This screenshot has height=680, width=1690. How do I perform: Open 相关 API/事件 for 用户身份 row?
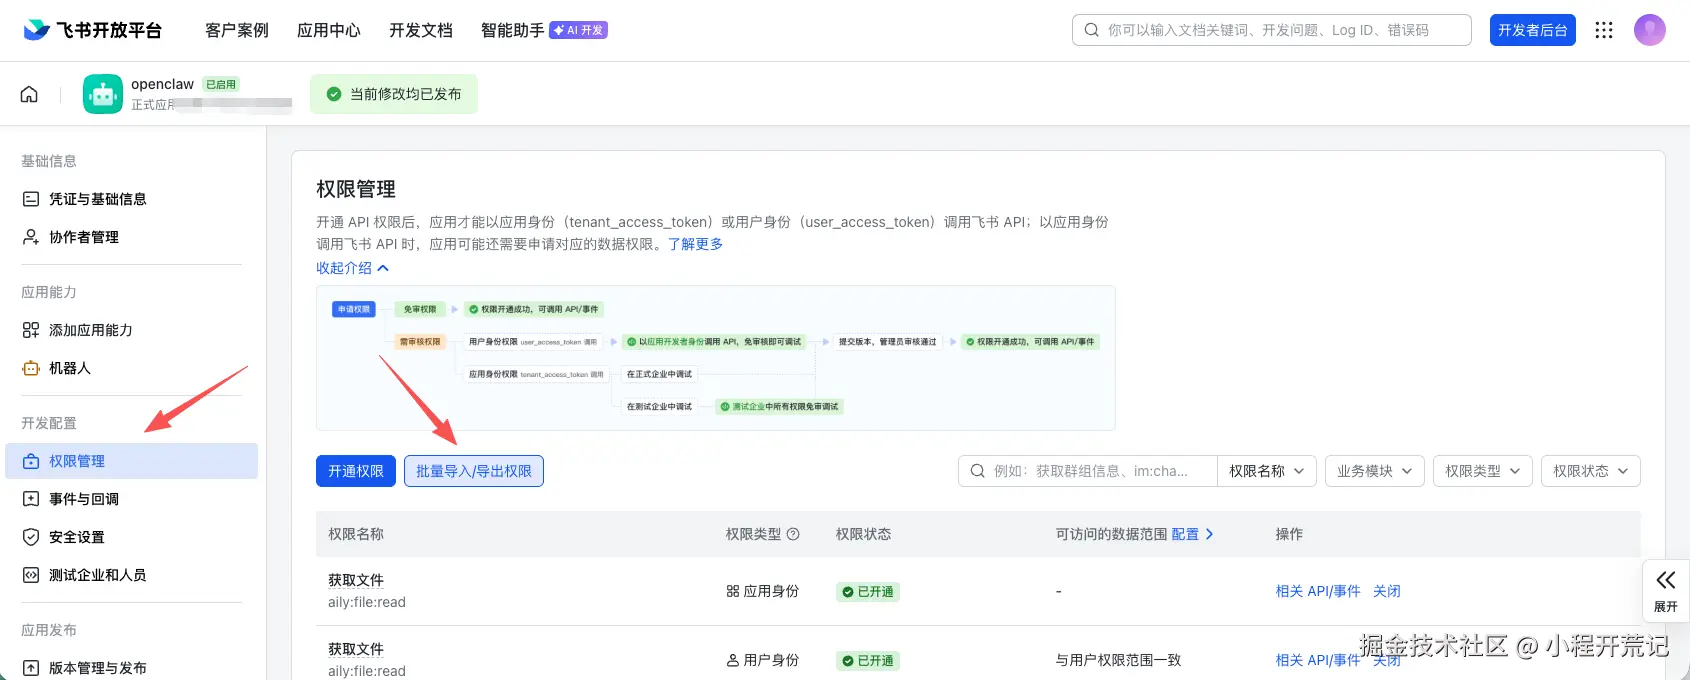click(1318, 660)
